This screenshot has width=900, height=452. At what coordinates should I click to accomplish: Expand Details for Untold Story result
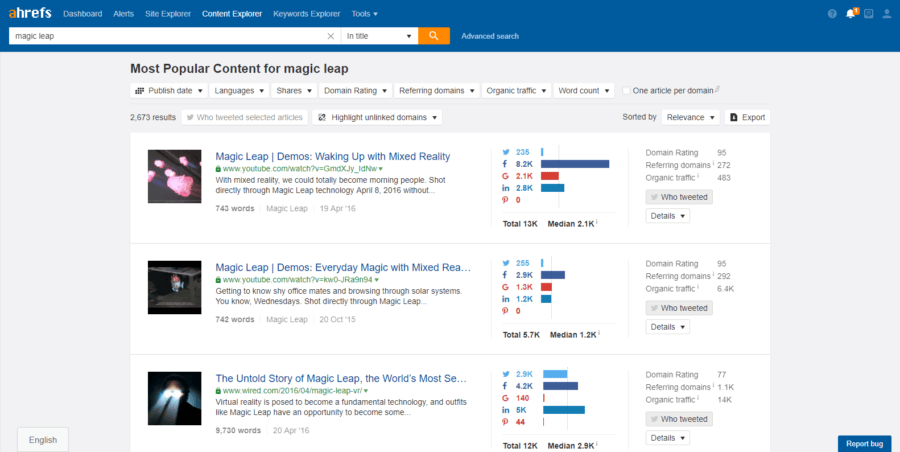pyautogui.click(x=668, y=438)
